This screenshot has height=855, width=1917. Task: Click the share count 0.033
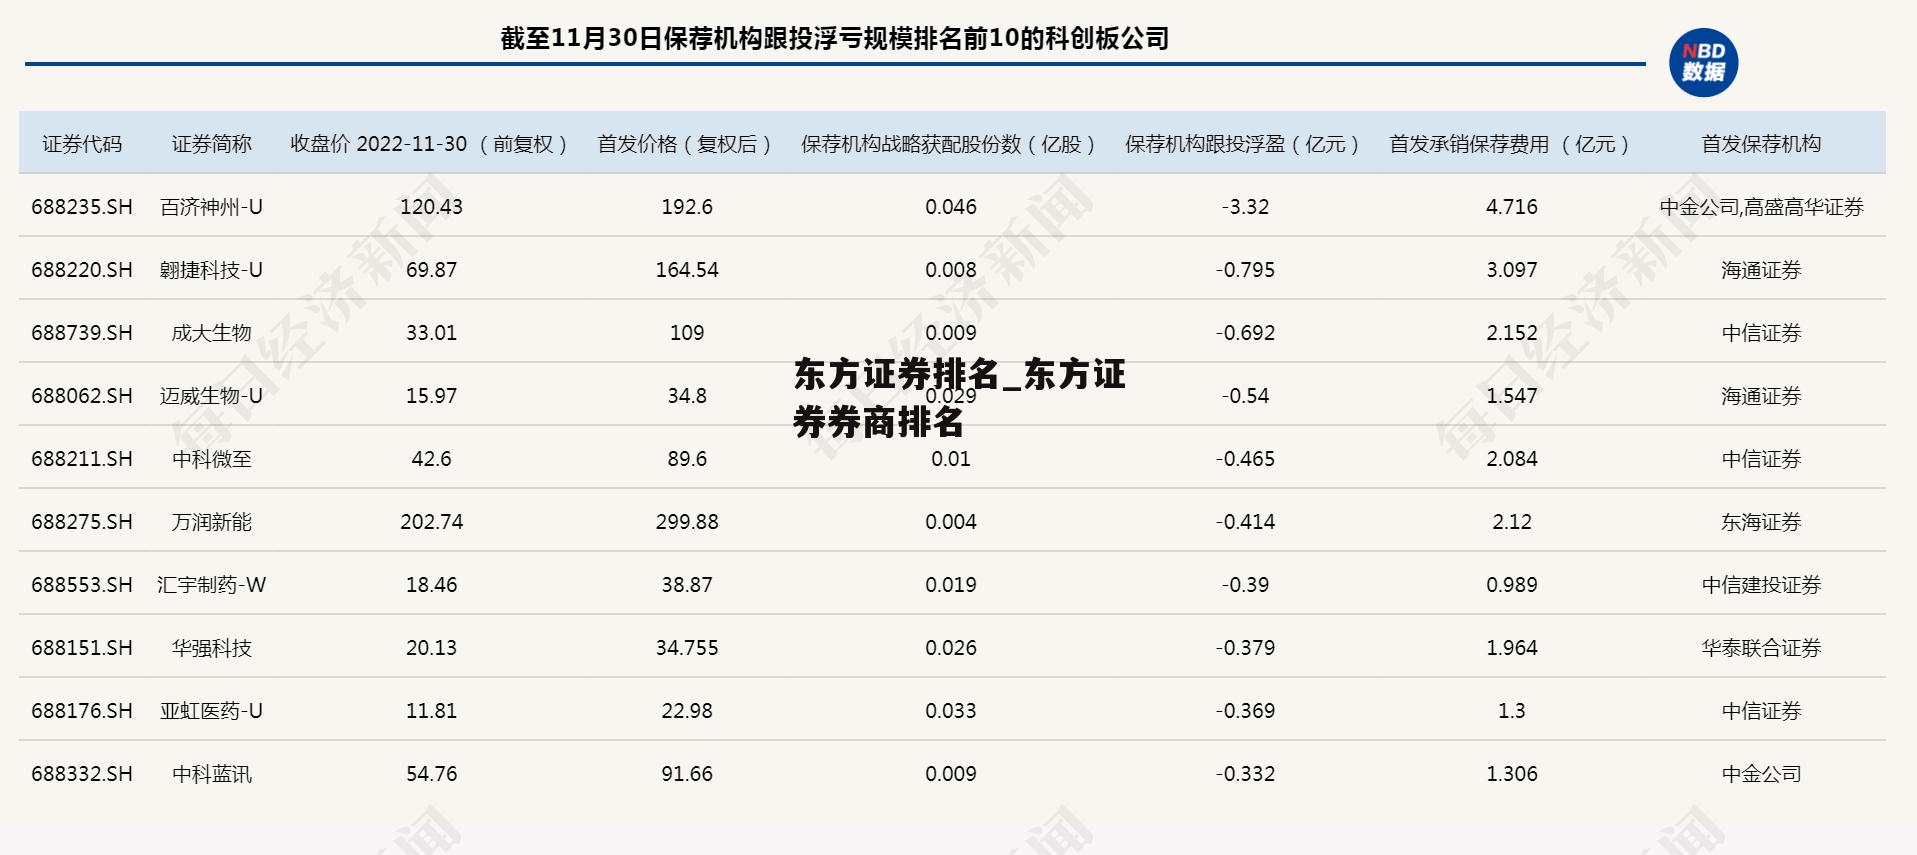pyautogui.click(x=951, y=711)
